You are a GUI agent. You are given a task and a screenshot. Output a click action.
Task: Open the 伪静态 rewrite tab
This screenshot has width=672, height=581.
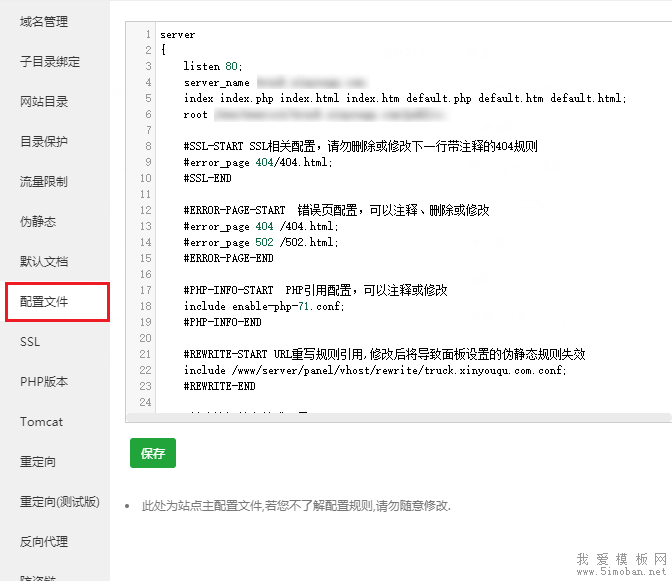pyautogui.click(x=38, y=222)
